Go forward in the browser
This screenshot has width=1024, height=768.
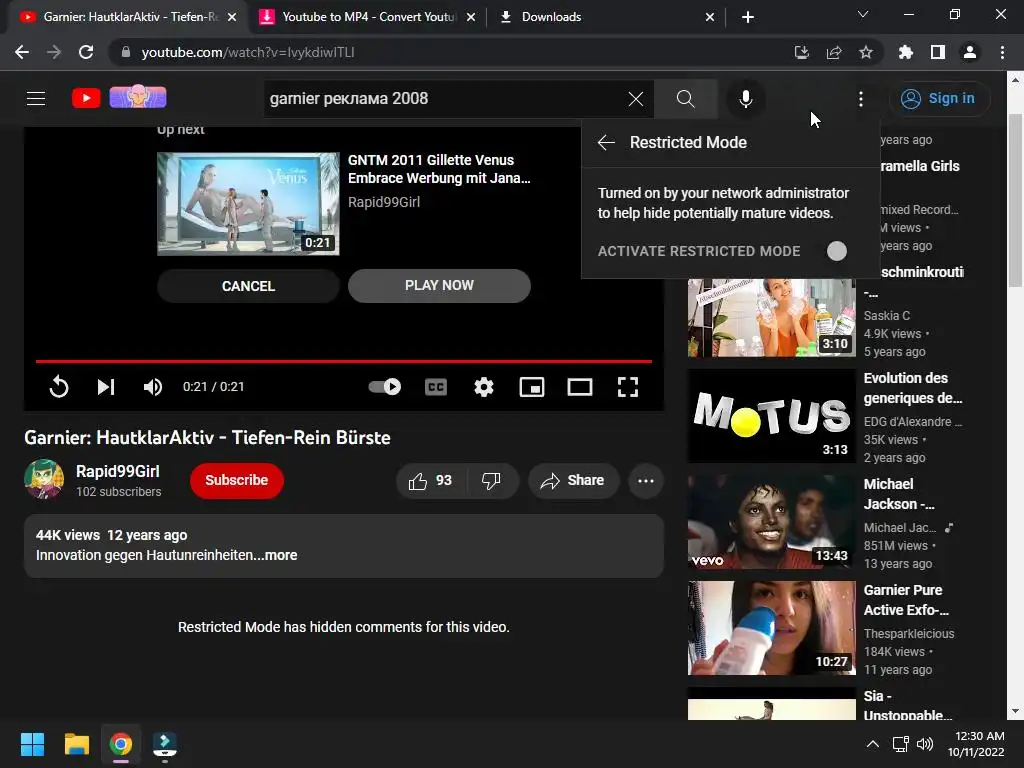click(54, 52)
